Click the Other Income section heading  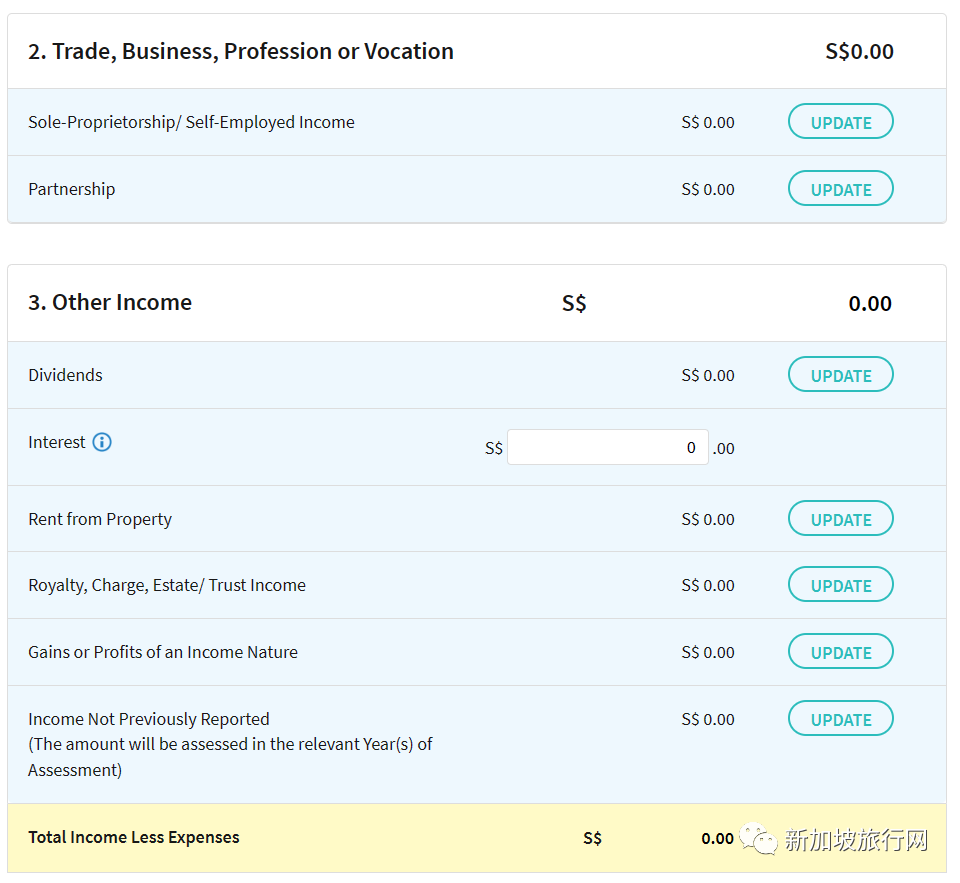point(110,302)
